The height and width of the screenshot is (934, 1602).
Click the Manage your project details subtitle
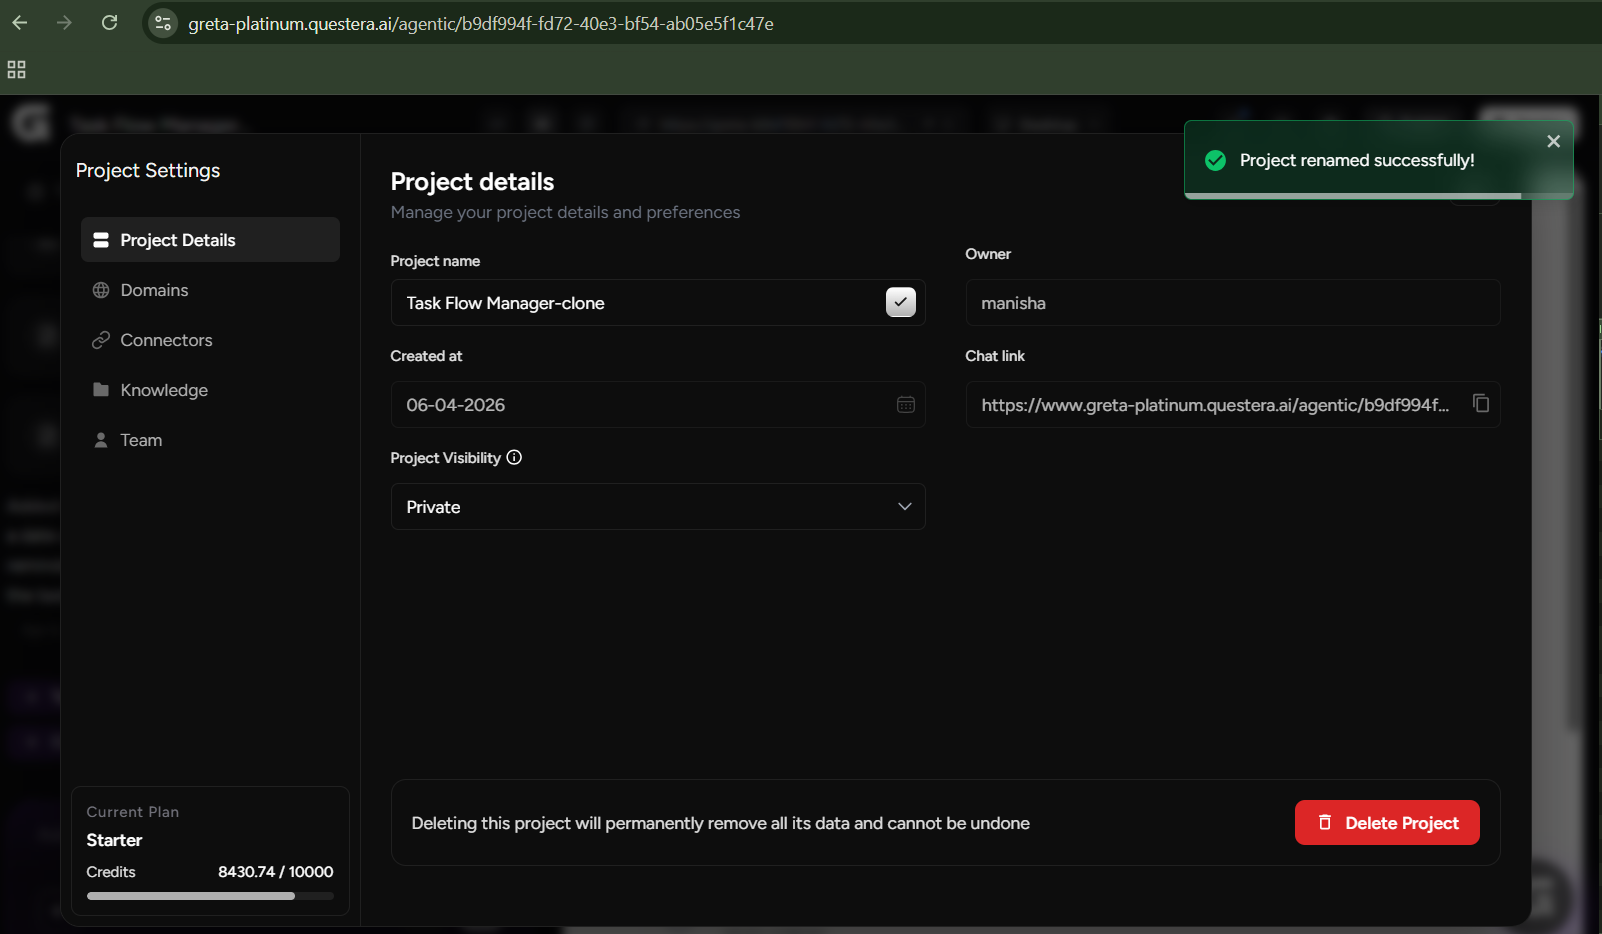pos(565,212)
